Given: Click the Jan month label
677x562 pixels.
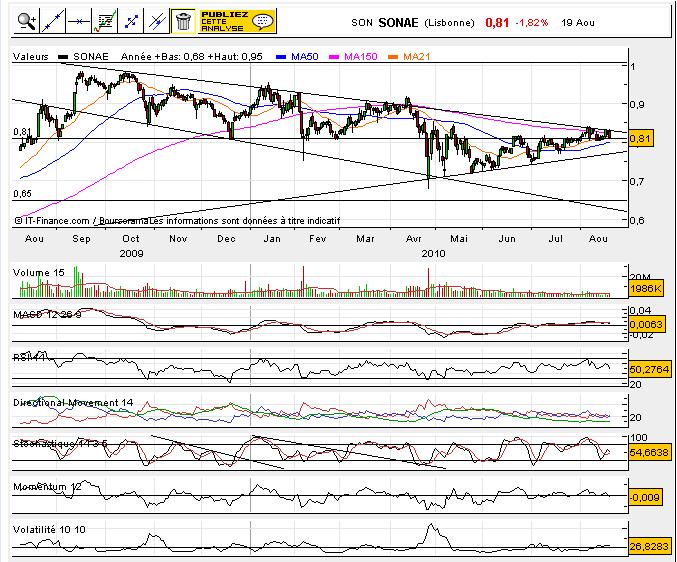Looking at the screenshot, I should pyautogui.click(x=272, y=238).
